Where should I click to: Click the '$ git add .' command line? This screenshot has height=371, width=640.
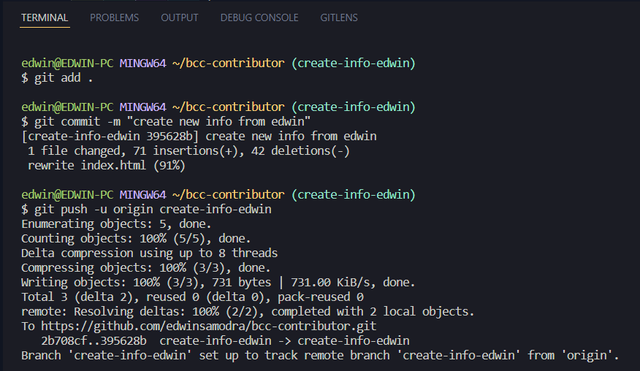(57, 78)
